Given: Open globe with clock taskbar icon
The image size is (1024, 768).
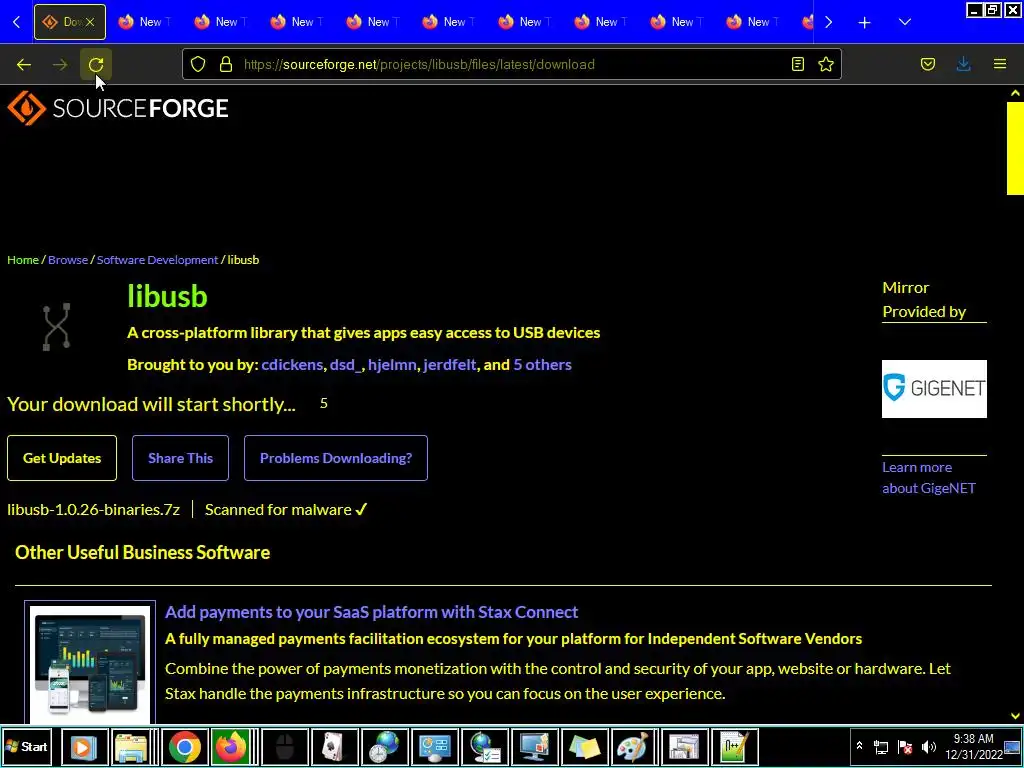Looking at the screenshot, I should 384,746.
